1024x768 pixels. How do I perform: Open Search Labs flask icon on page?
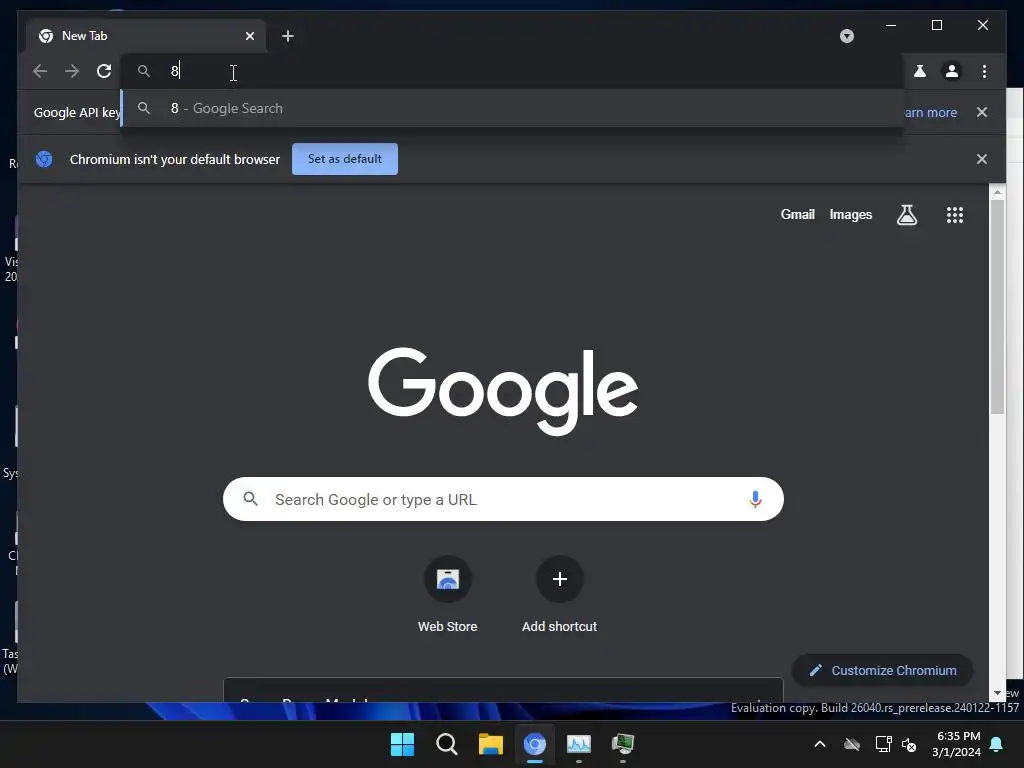(906, 215)
